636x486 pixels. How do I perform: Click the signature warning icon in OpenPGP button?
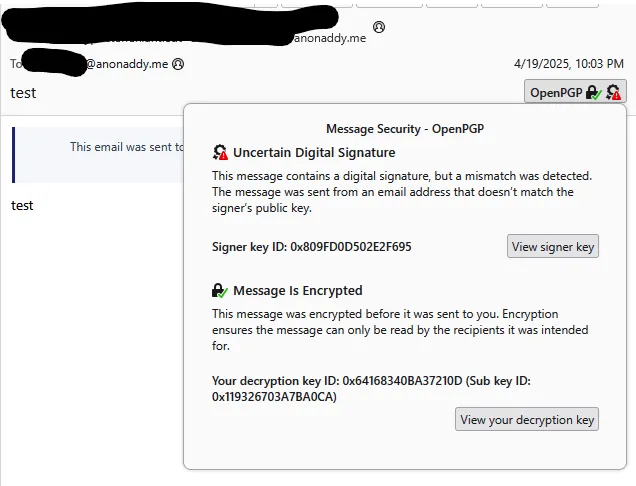(613, 92)
